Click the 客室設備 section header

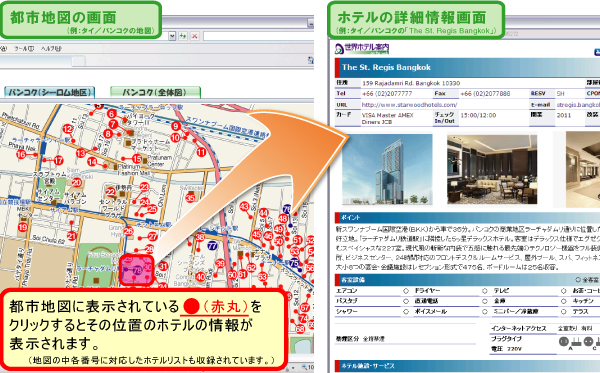[467, 280]
